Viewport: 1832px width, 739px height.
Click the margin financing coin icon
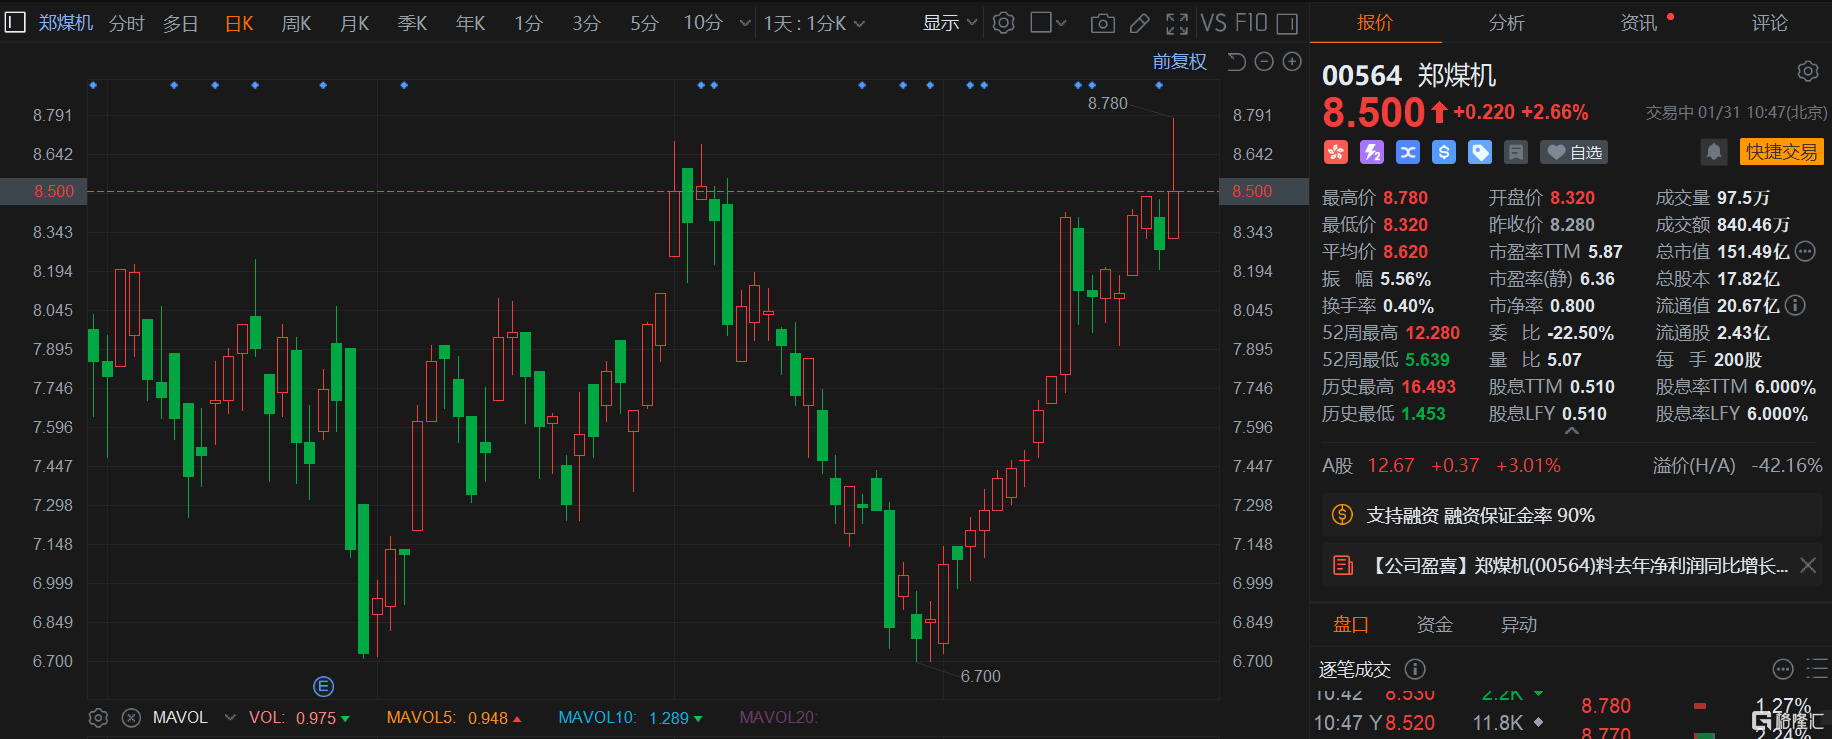[1342, 515]
